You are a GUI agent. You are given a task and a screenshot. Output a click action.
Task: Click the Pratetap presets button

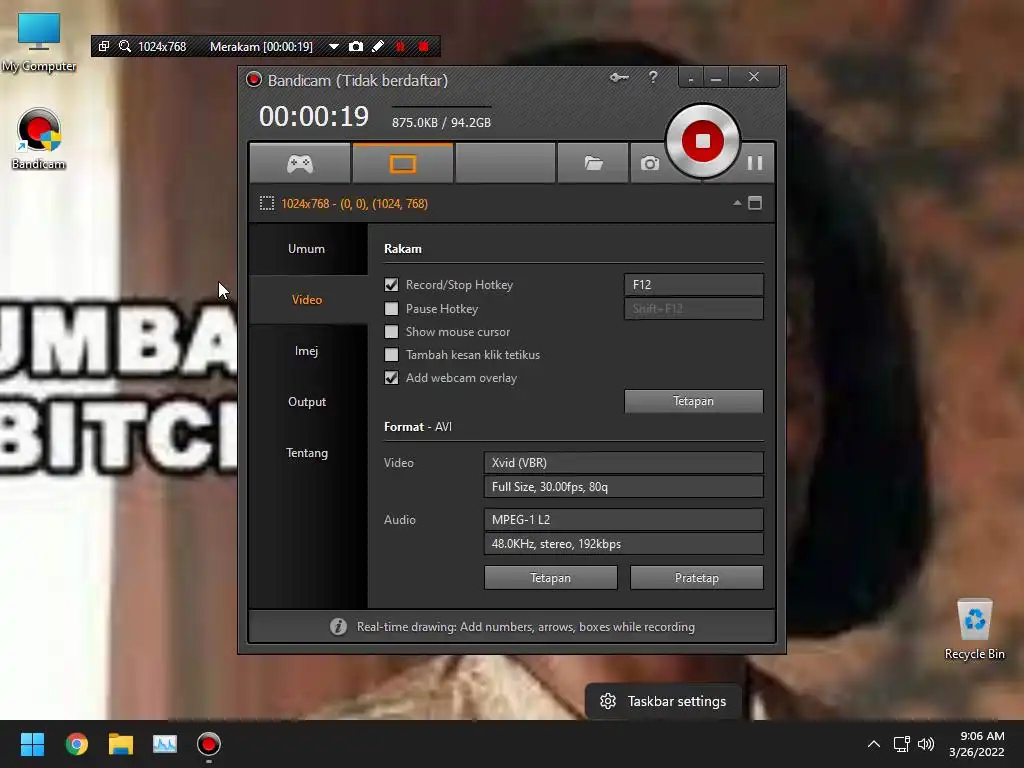coord(697,578)
